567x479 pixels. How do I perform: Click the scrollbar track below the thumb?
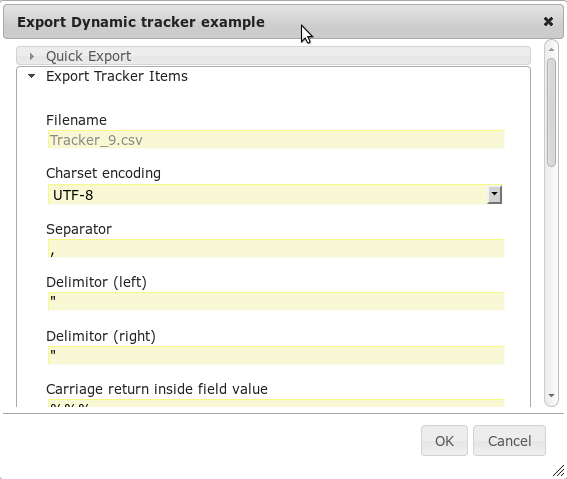[551, 278]
